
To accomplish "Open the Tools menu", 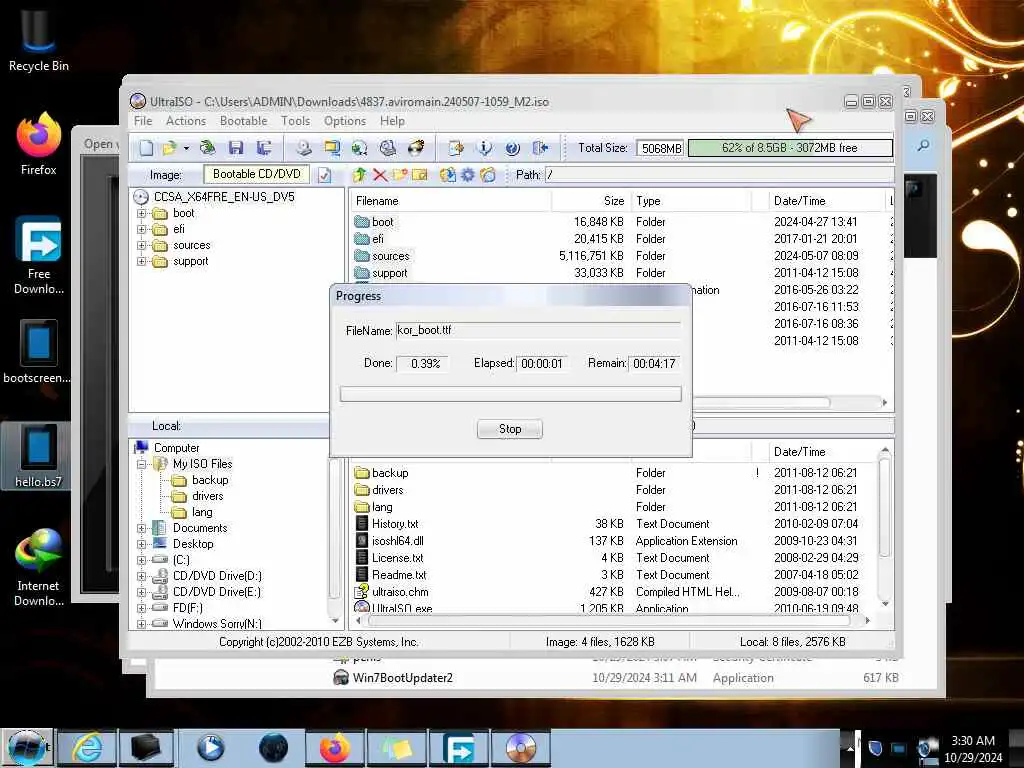I will [x=295, y=121].
